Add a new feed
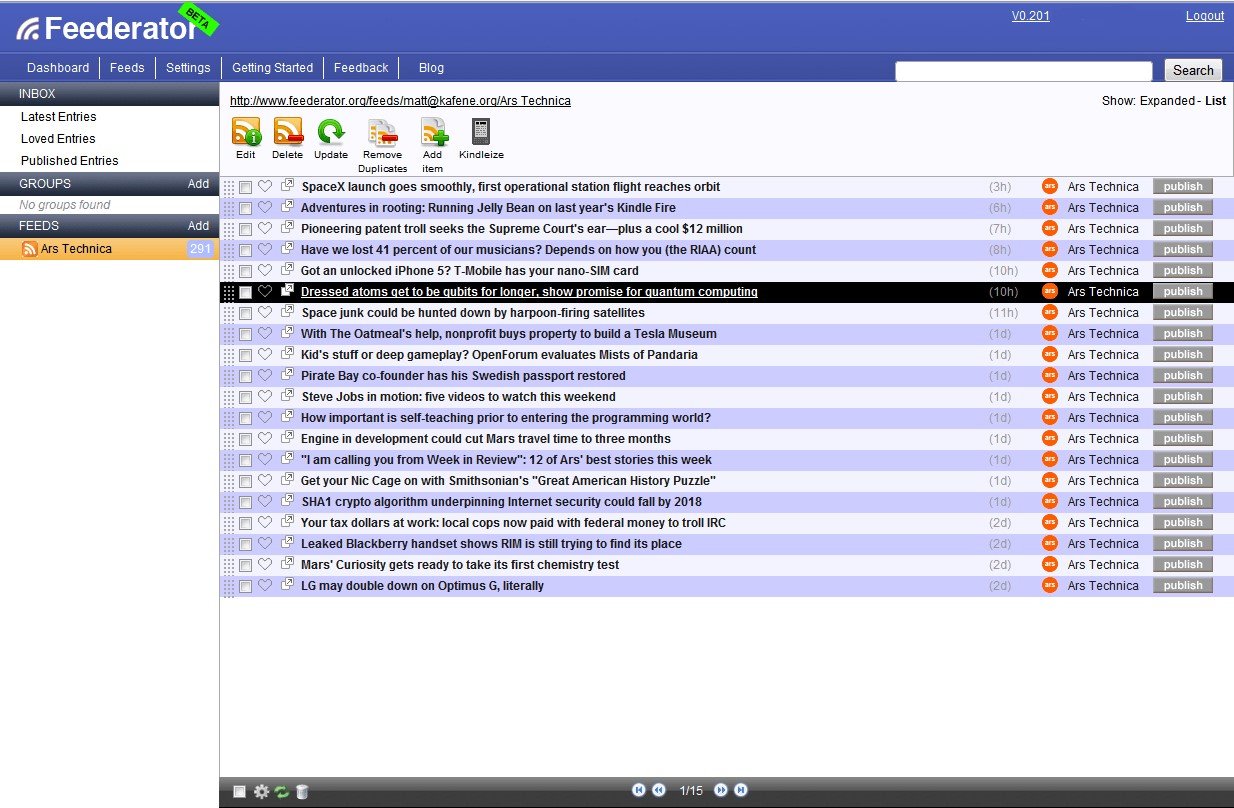This screenshot has height=808, width=1234. [198, 226]
